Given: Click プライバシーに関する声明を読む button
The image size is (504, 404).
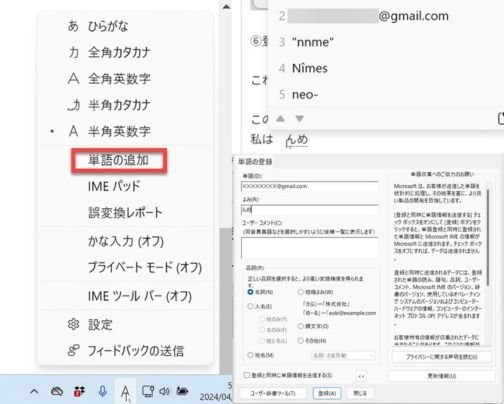Looking at the screenshot, I should pyautogui.click(x=442, y=357).
